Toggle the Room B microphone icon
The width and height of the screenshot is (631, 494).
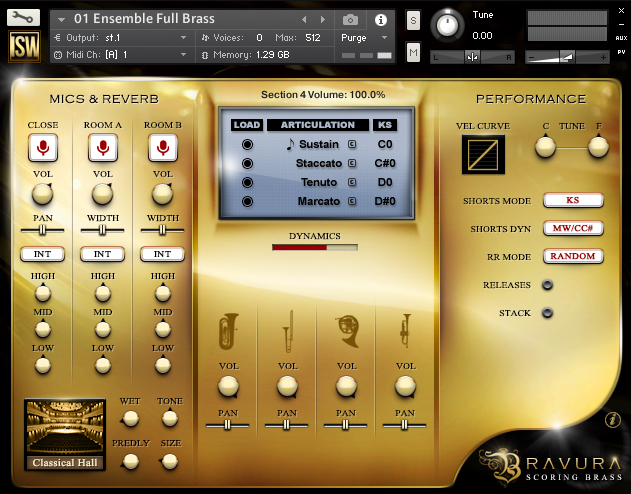[162, 149]
